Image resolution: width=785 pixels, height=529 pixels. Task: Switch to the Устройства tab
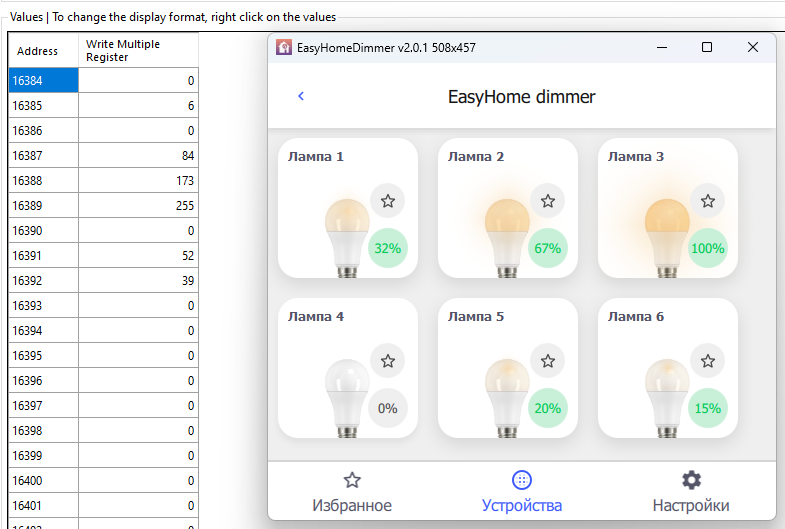pos(522,492)
